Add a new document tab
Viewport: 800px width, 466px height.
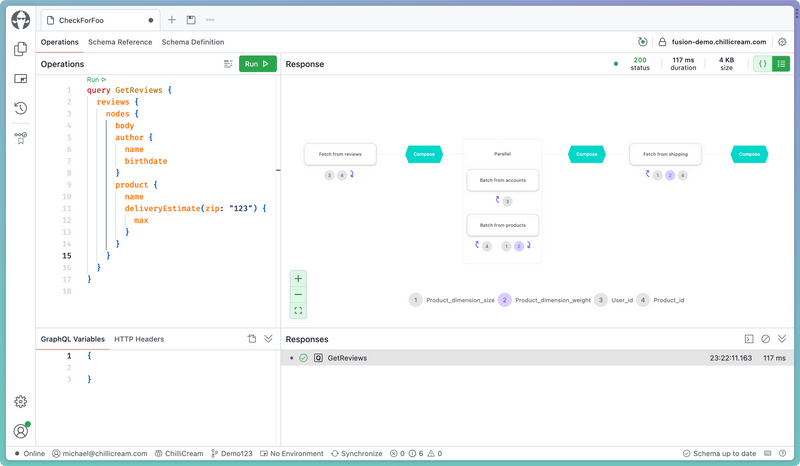pyautogui.click(x=172, y=20)
